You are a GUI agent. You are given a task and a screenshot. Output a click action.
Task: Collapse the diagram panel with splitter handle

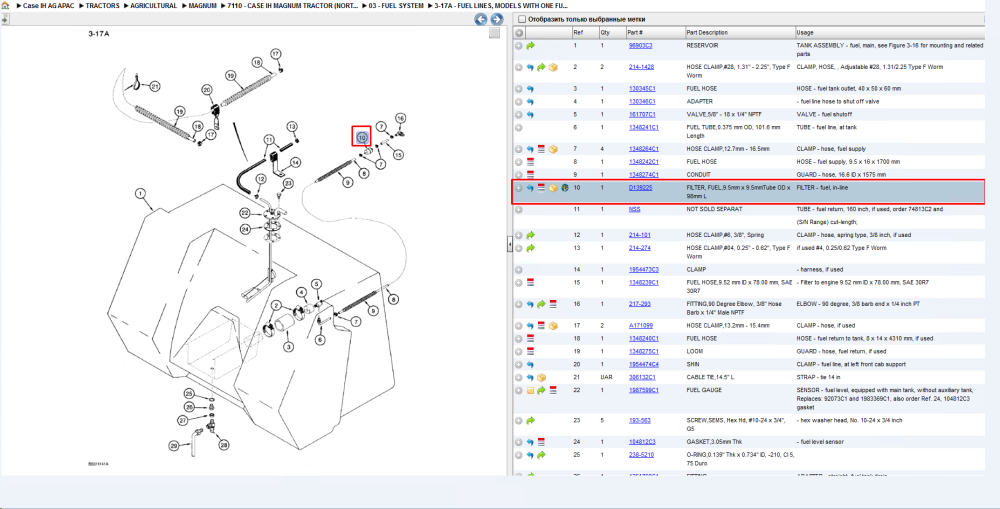point(510,244)
